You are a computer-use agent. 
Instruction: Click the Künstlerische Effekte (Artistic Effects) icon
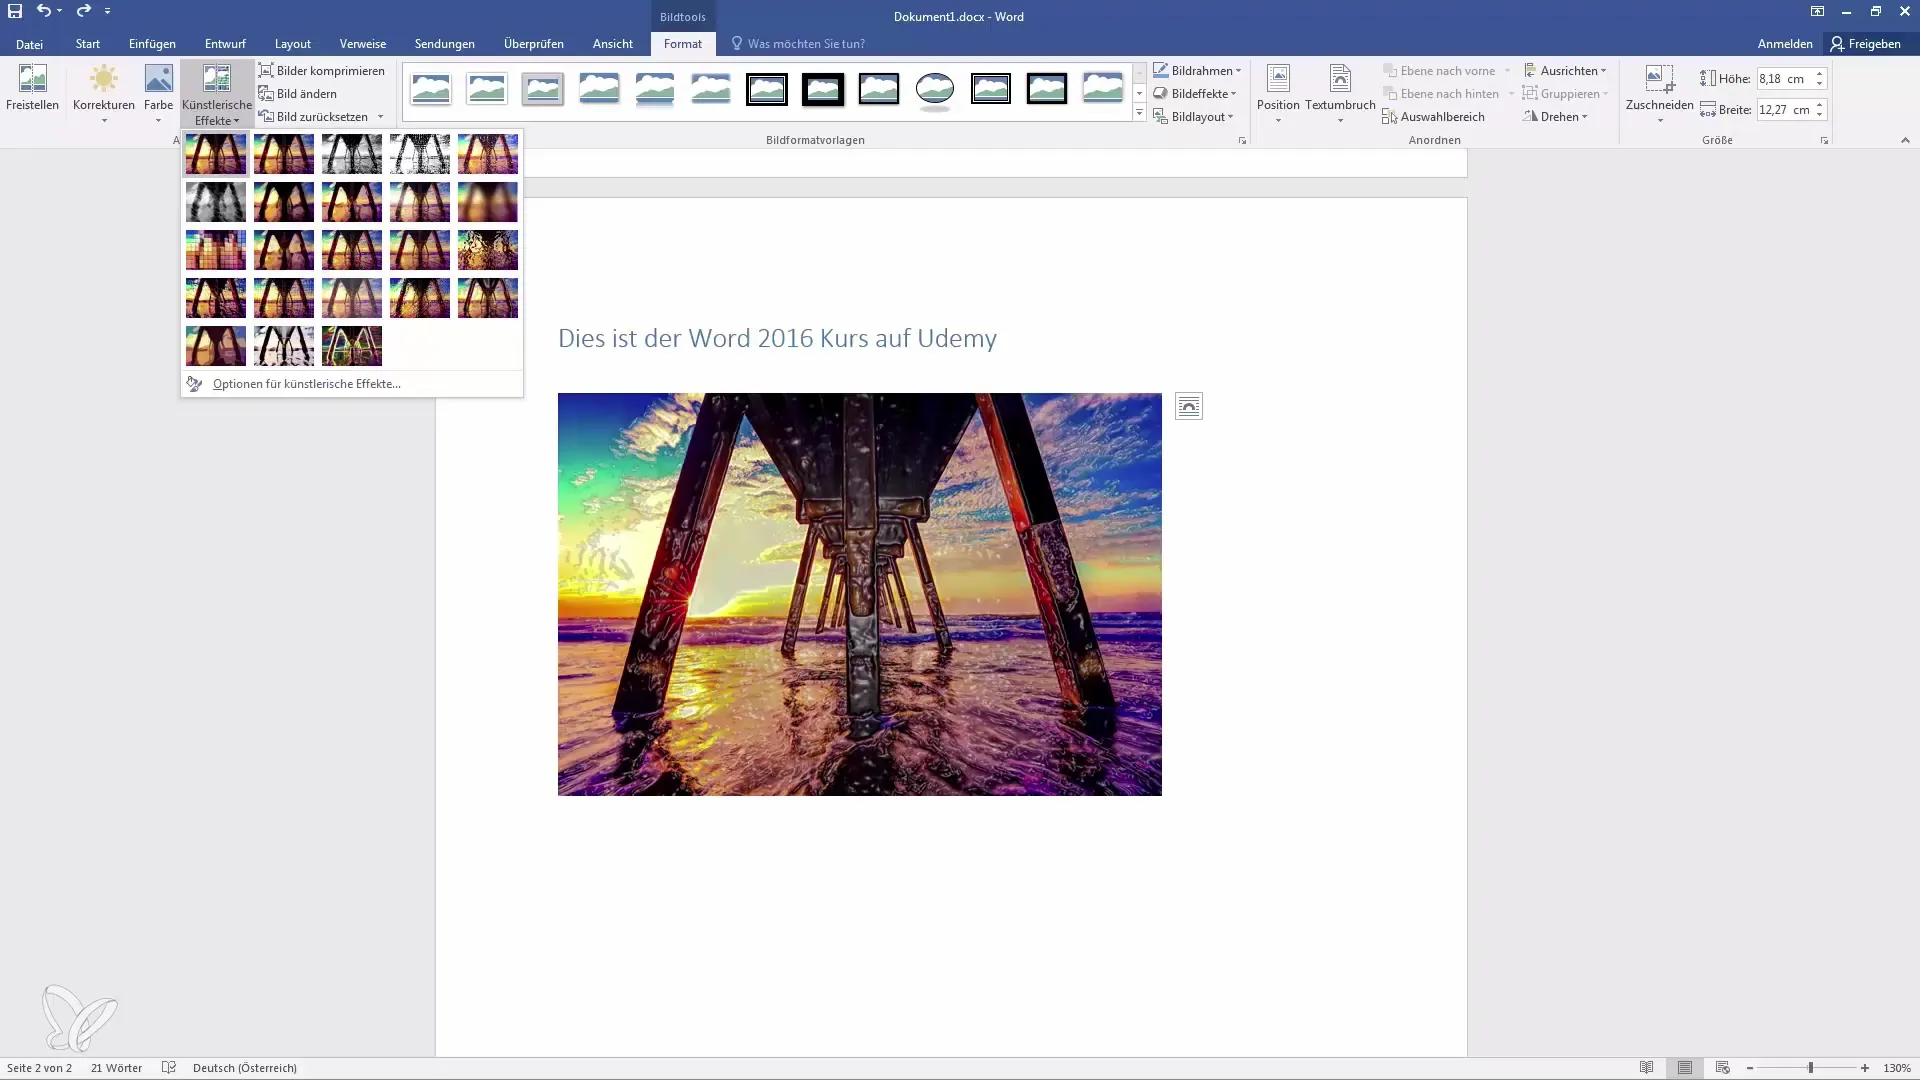tap(215, 94)
